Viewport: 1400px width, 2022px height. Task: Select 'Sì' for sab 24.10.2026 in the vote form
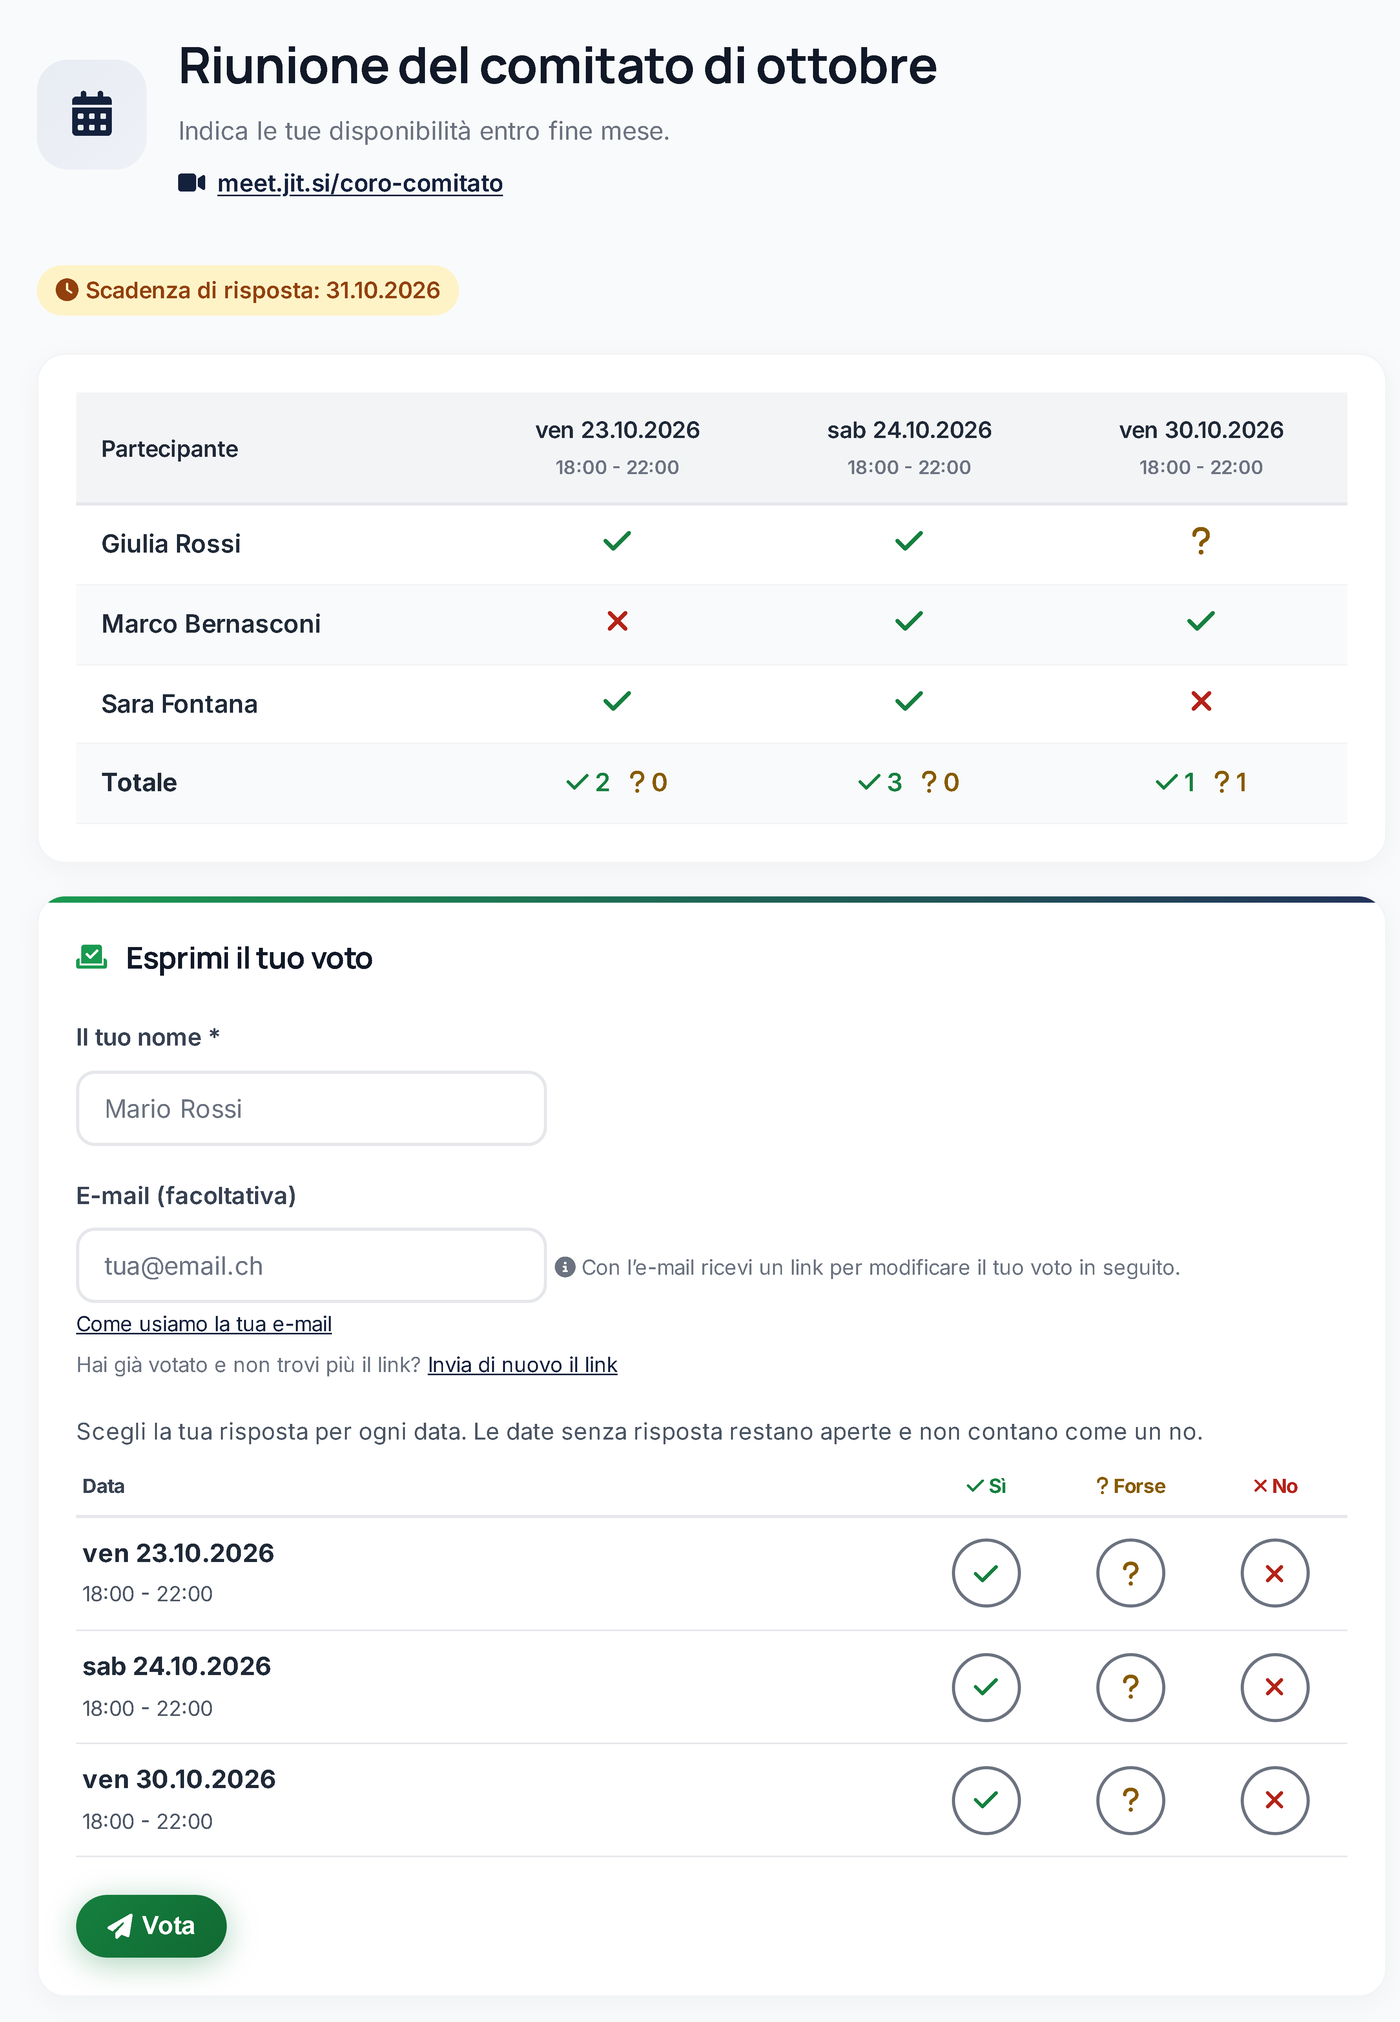[x=986, y=1687]
